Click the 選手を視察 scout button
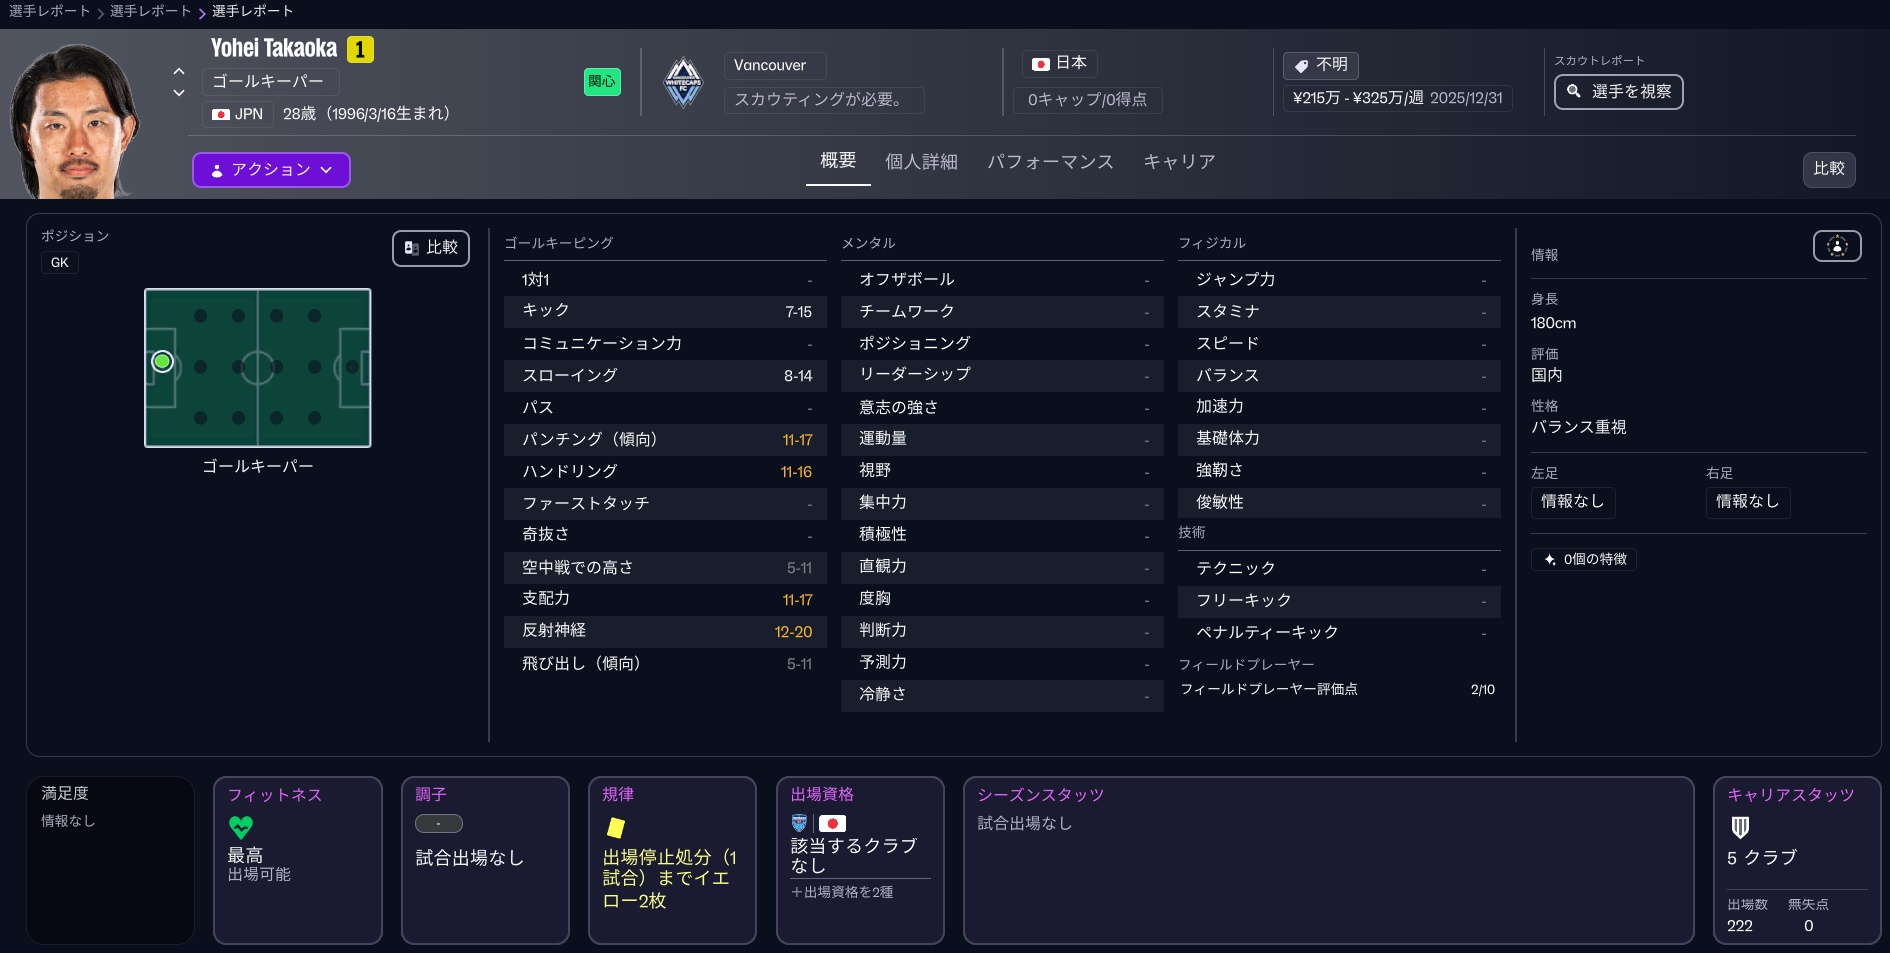The image size is (1890, 953). (1618, 92)
